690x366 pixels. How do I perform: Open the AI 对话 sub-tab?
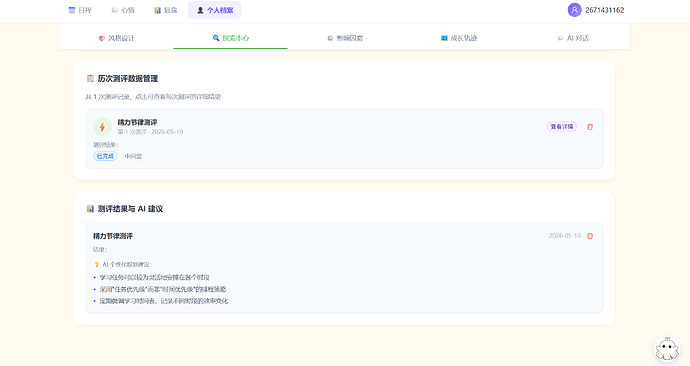[x=573, y=38]
